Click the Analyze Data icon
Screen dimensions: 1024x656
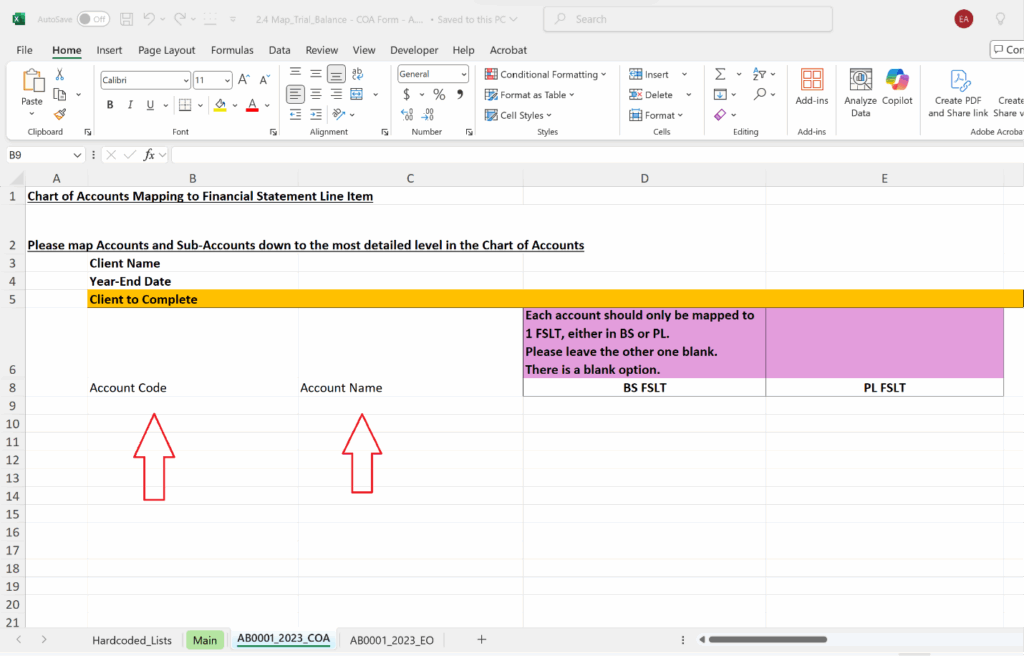[860, 90]
